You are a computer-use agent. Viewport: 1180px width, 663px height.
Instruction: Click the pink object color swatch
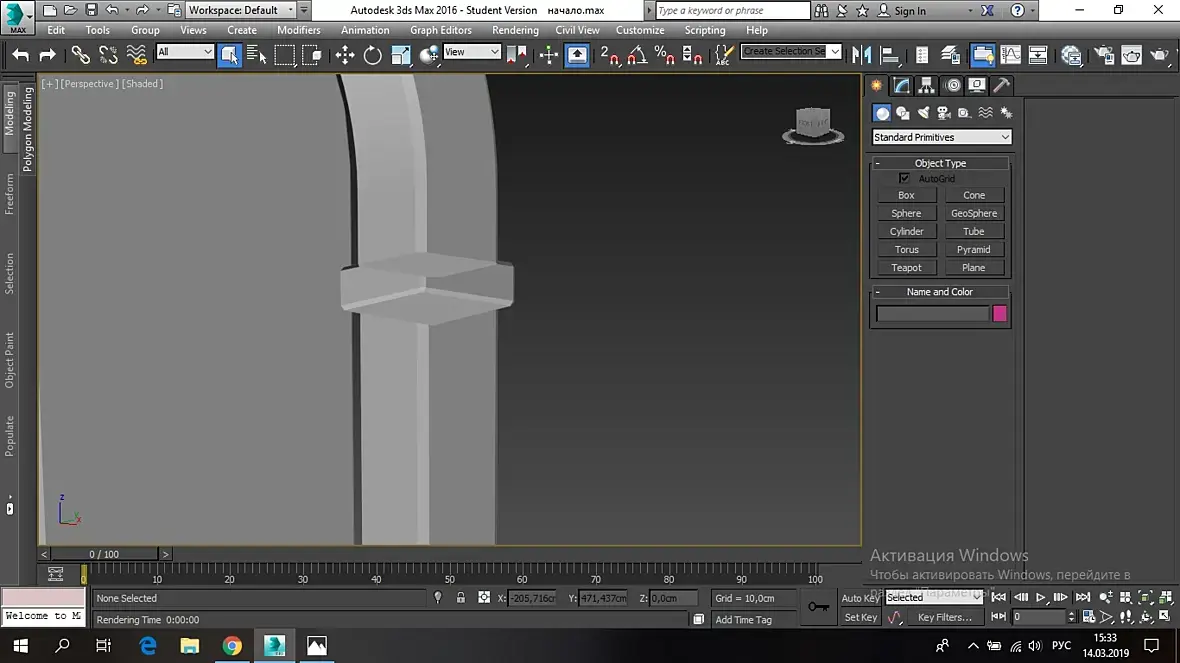(x=999, y=314)
